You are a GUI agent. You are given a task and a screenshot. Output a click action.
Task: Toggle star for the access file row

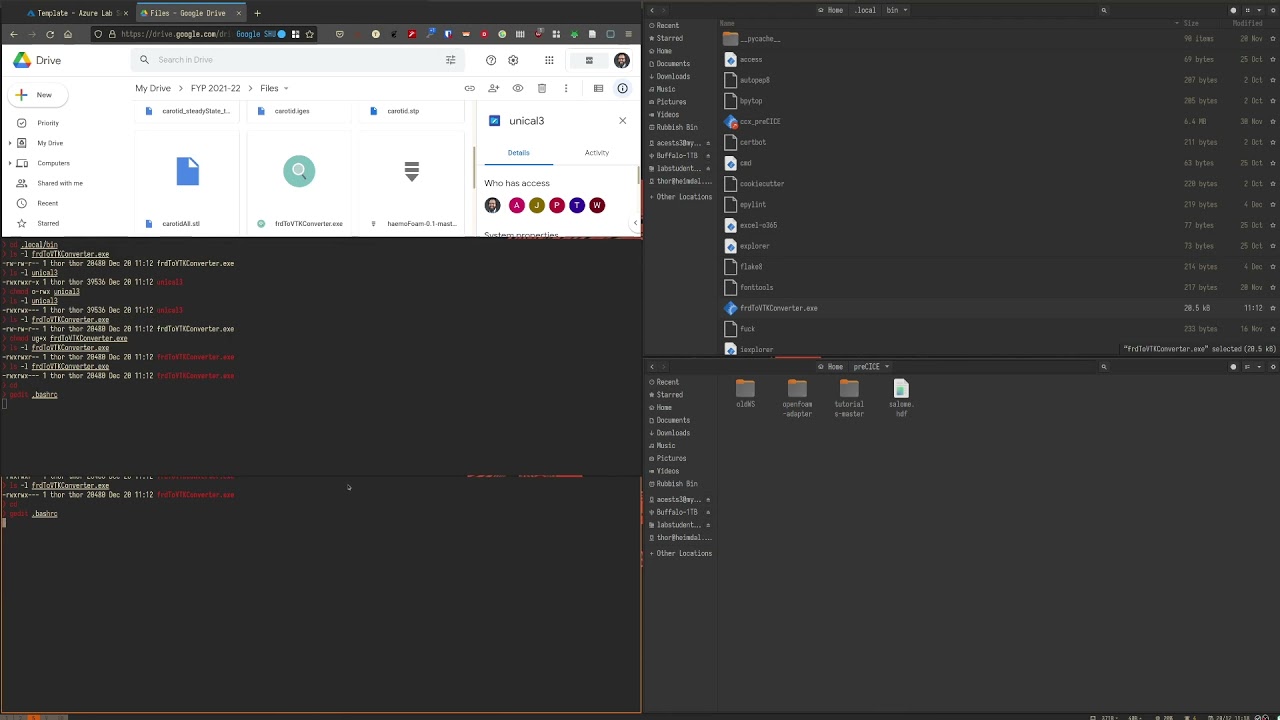(x=1273, y=59)
